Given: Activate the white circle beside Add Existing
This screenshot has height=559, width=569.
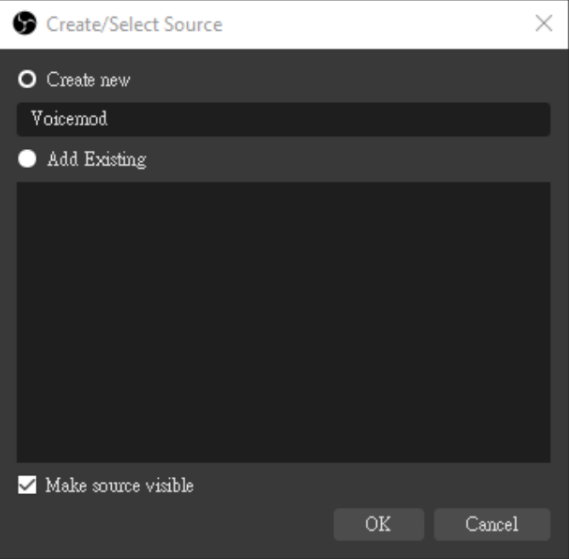Looking at the screenshot, I should click(27, 159).
